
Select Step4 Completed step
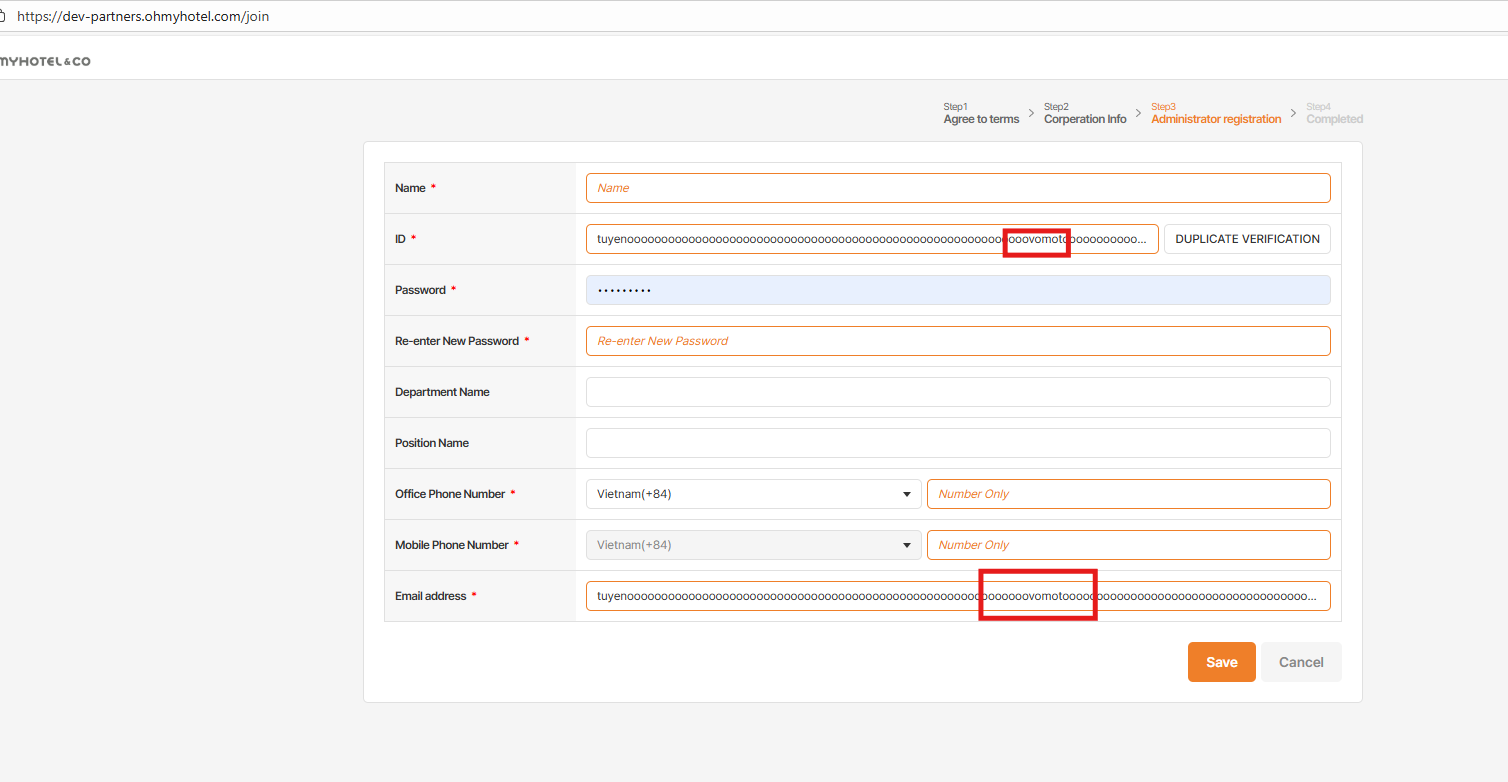pos(1334,114)
